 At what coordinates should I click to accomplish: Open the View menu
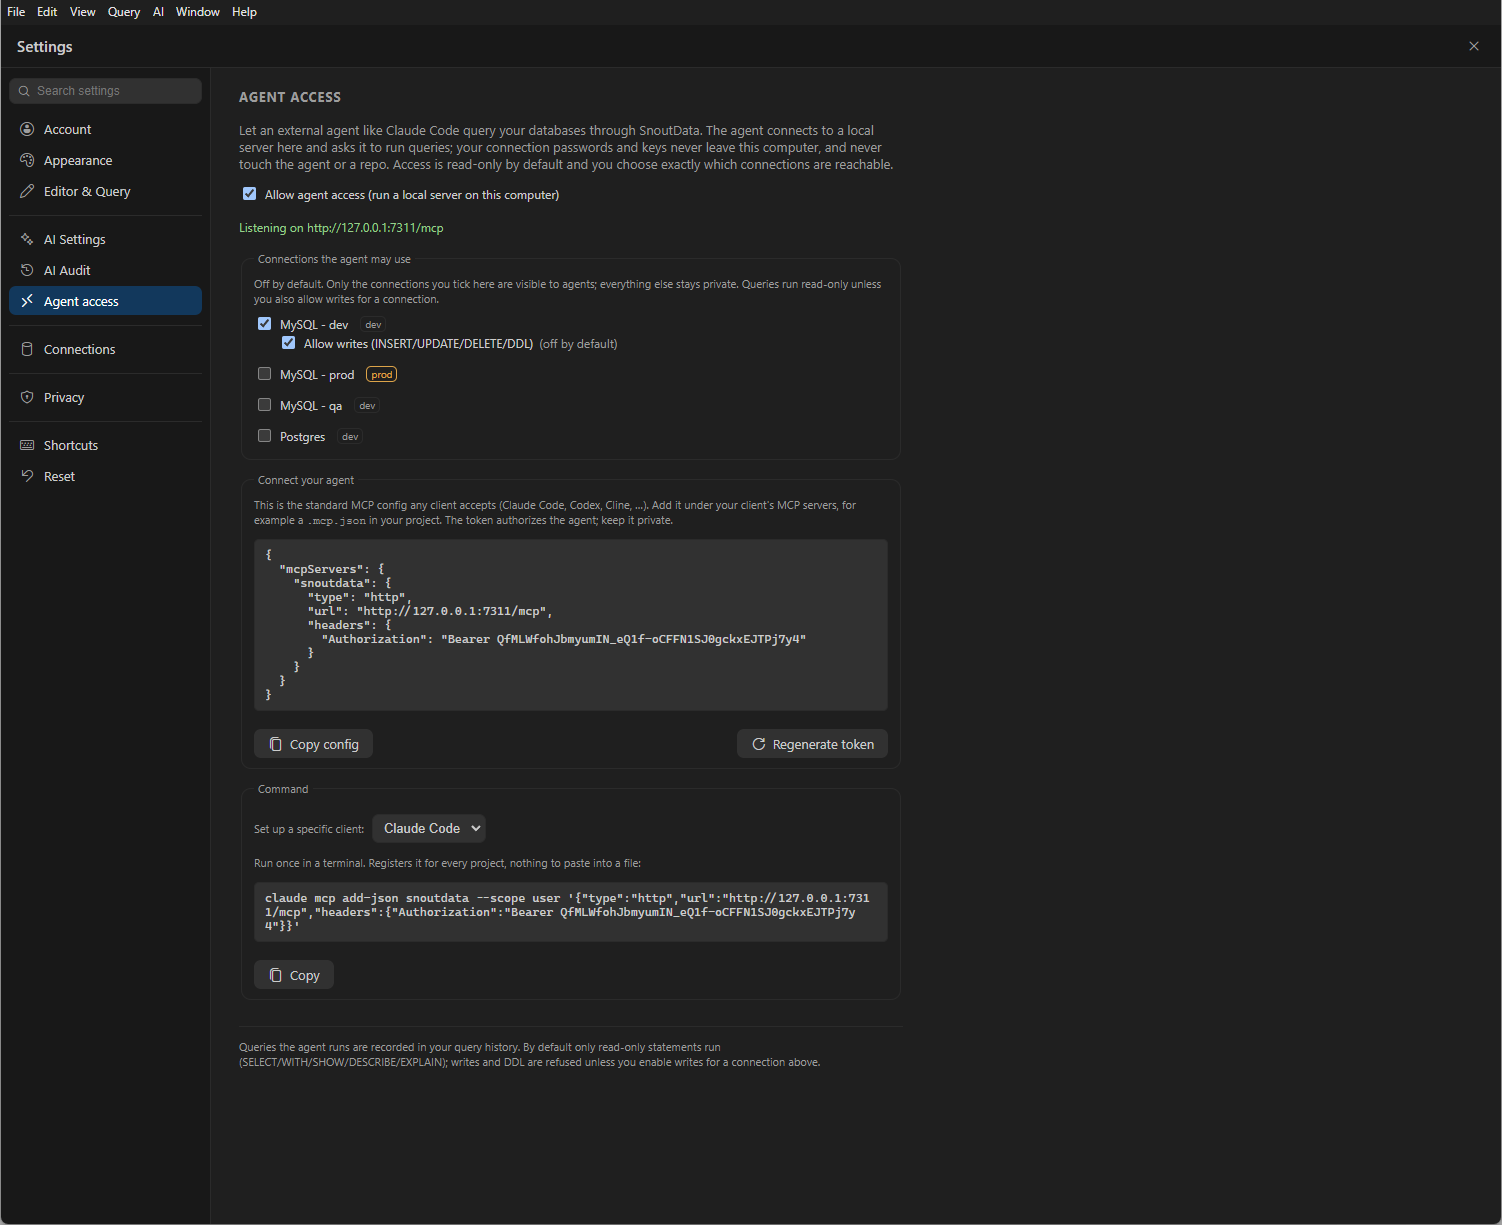(x=83, y=12)
